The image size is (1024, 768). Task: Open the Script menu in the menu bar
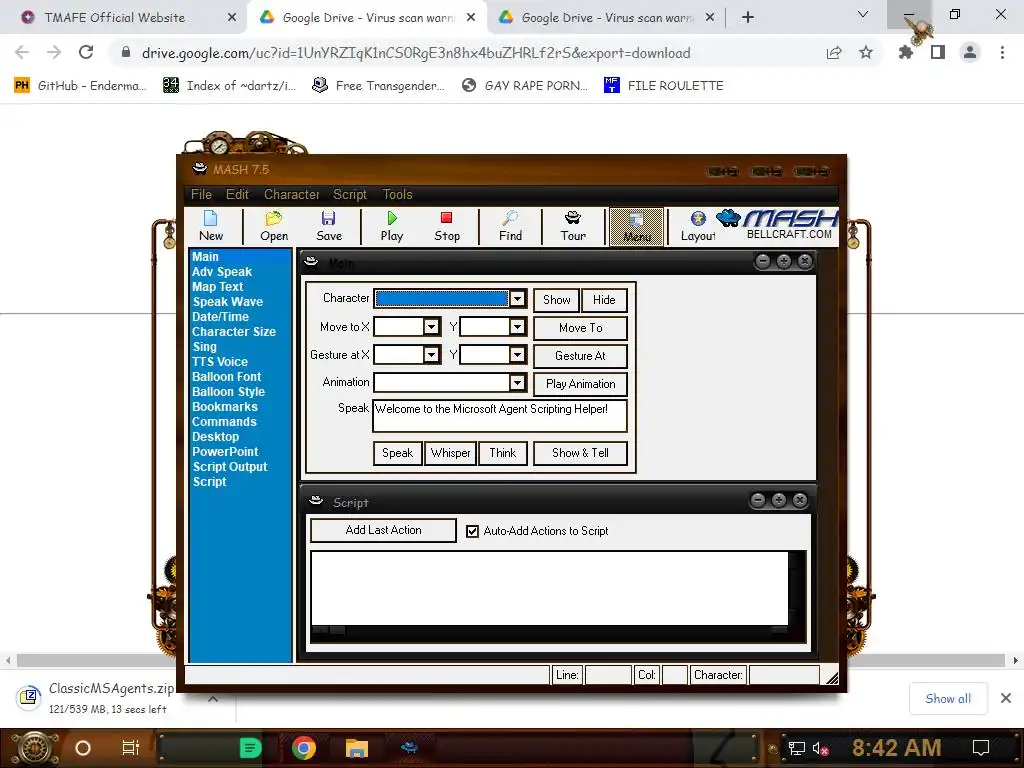(350, 195)
